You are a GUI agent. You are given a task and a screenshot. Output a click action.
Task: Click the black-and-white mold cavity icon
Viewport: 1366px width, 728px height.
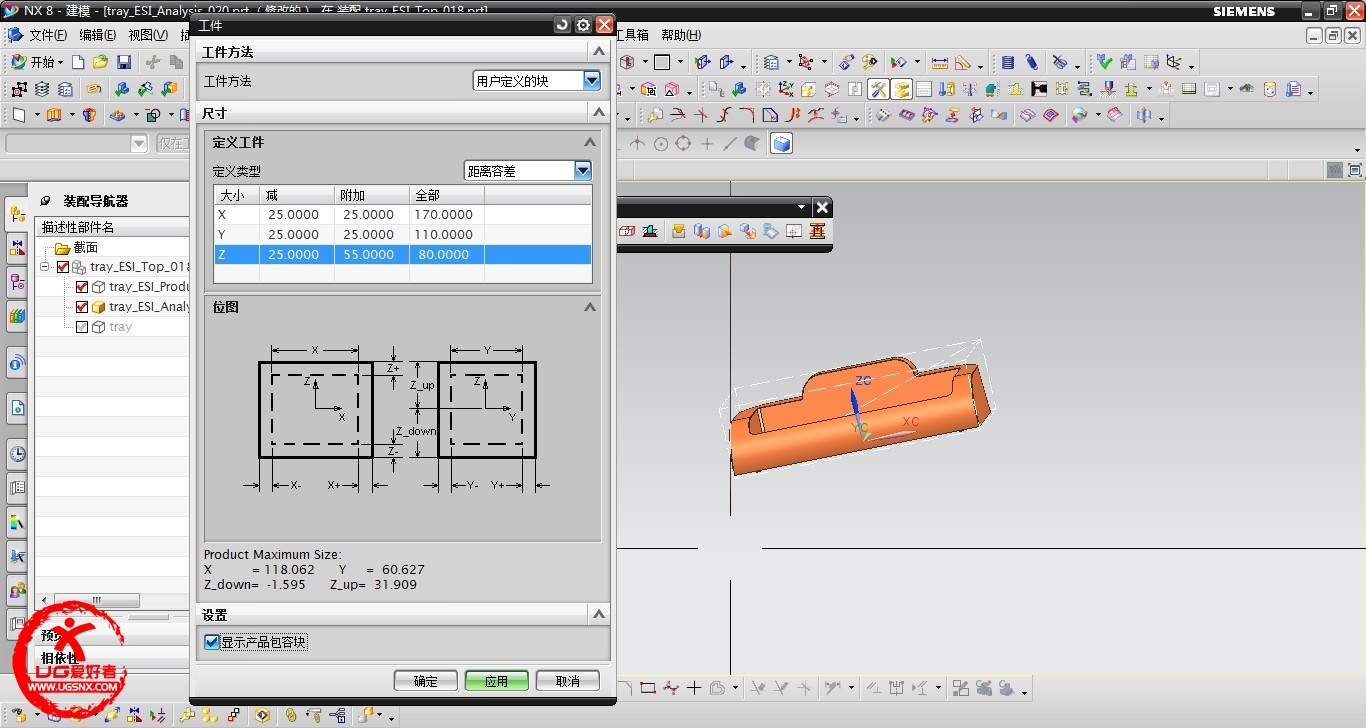[x=1039, y=89]
